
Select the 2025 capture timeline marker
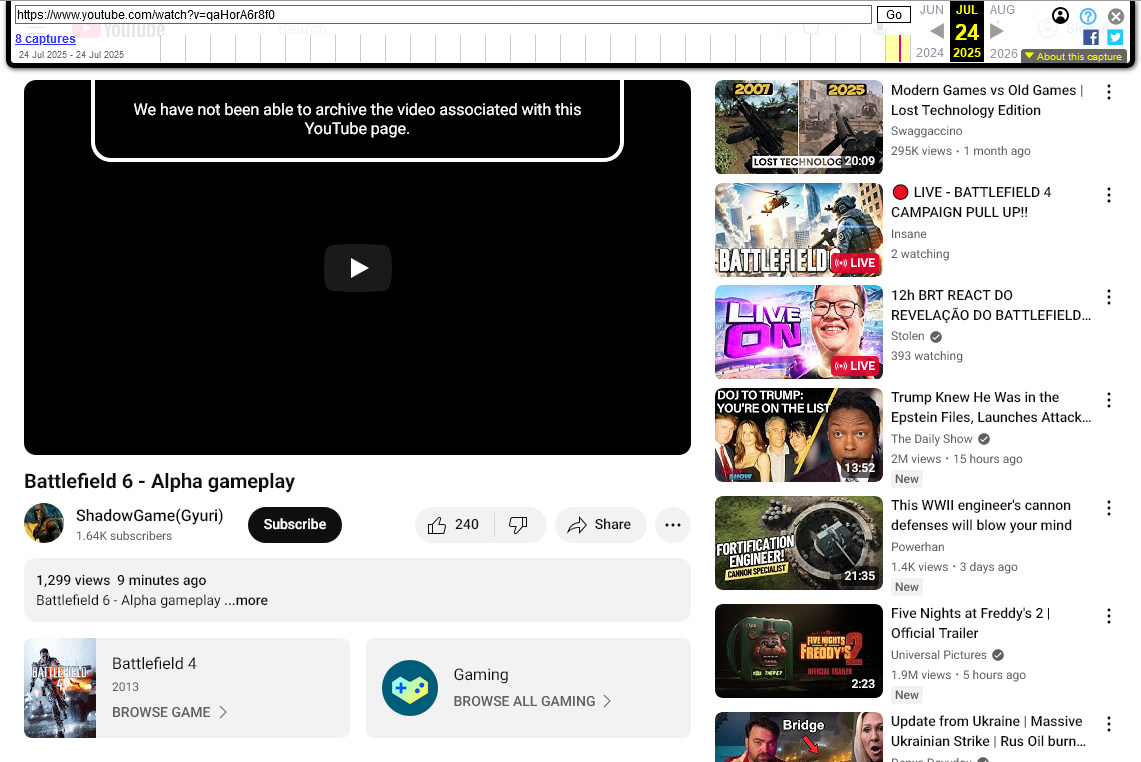899,48
